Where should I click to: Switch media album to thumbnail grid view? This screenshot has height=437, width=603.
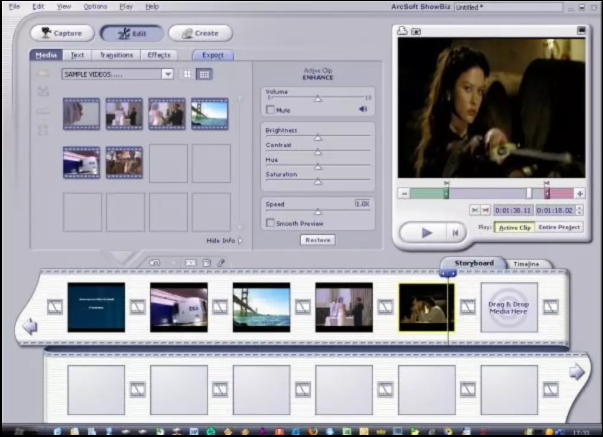tap(204, 74)
